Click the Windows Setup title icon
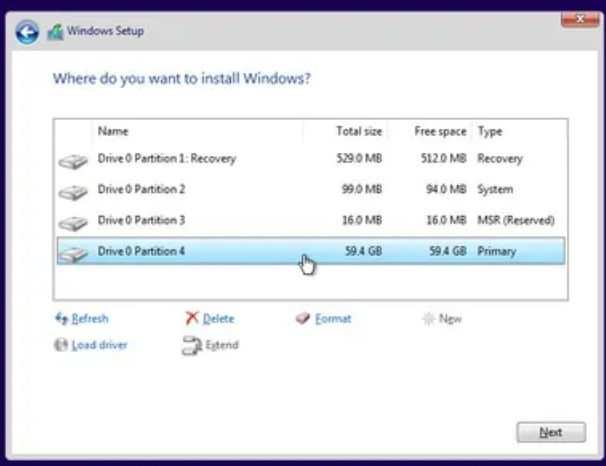606x466 pixels. 55,32
